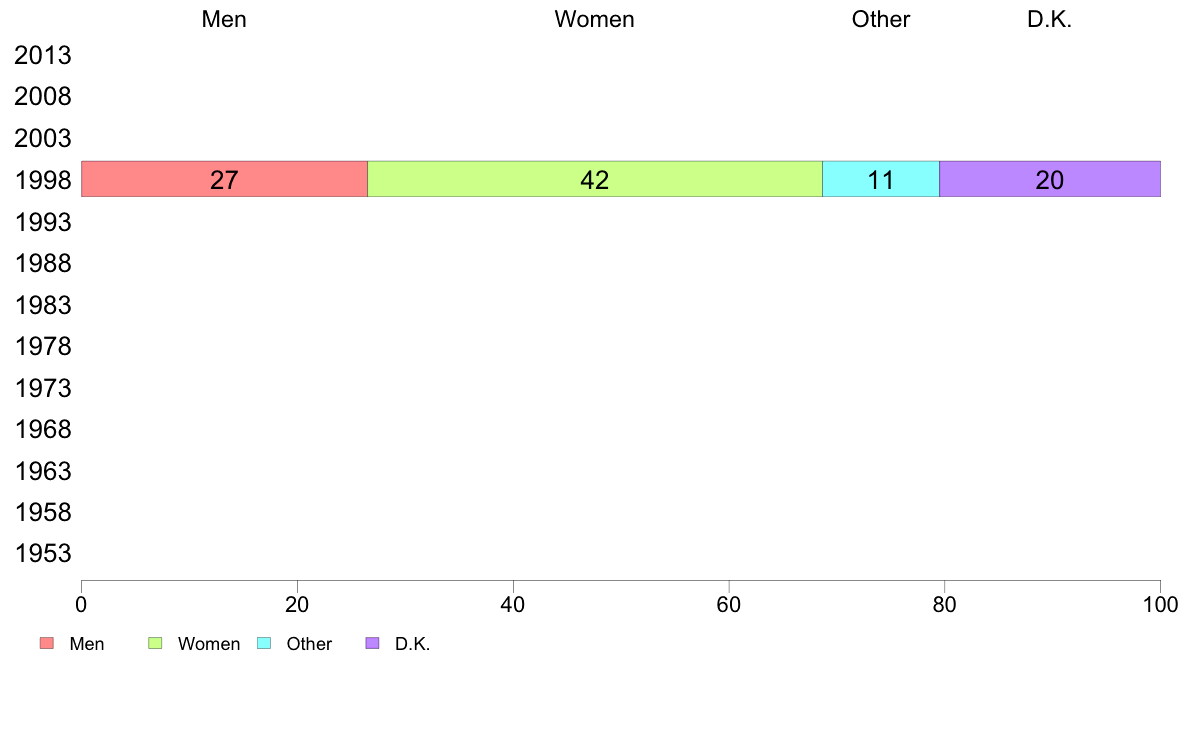Select the red Men bar segment labeled 27
The width and height of the screenshot is (1188, 736).
tap(224, 179)
